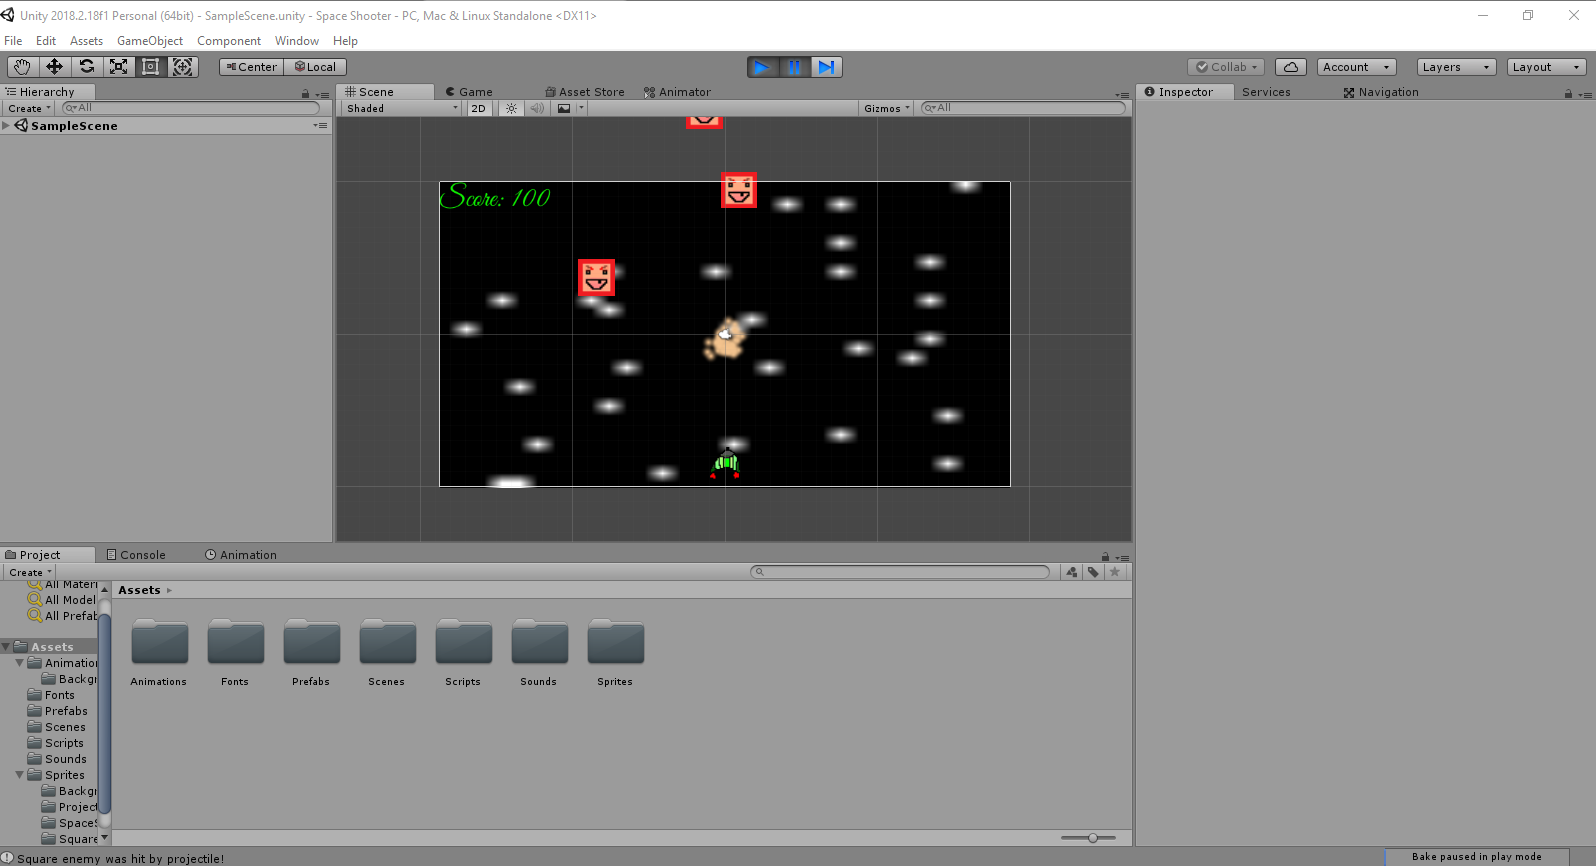Open the Fonts folder thumbnail
The height and width of the screenshot is (866, 1596).
[x=236, y=642]
